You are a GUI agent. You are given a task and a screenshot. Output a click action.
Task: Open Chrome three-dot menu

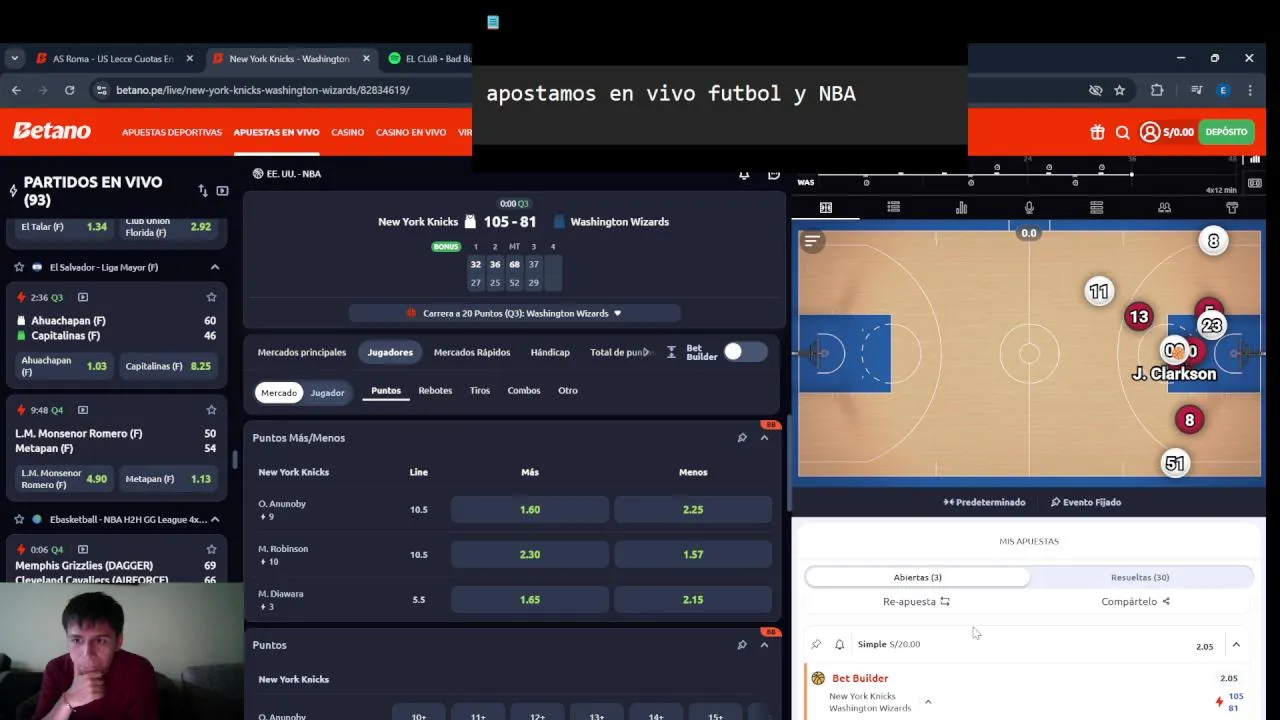(1250, 90)
